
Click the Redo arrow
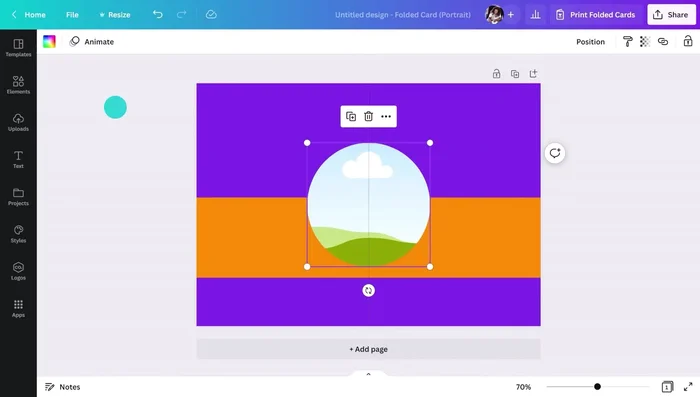point(181,14)
